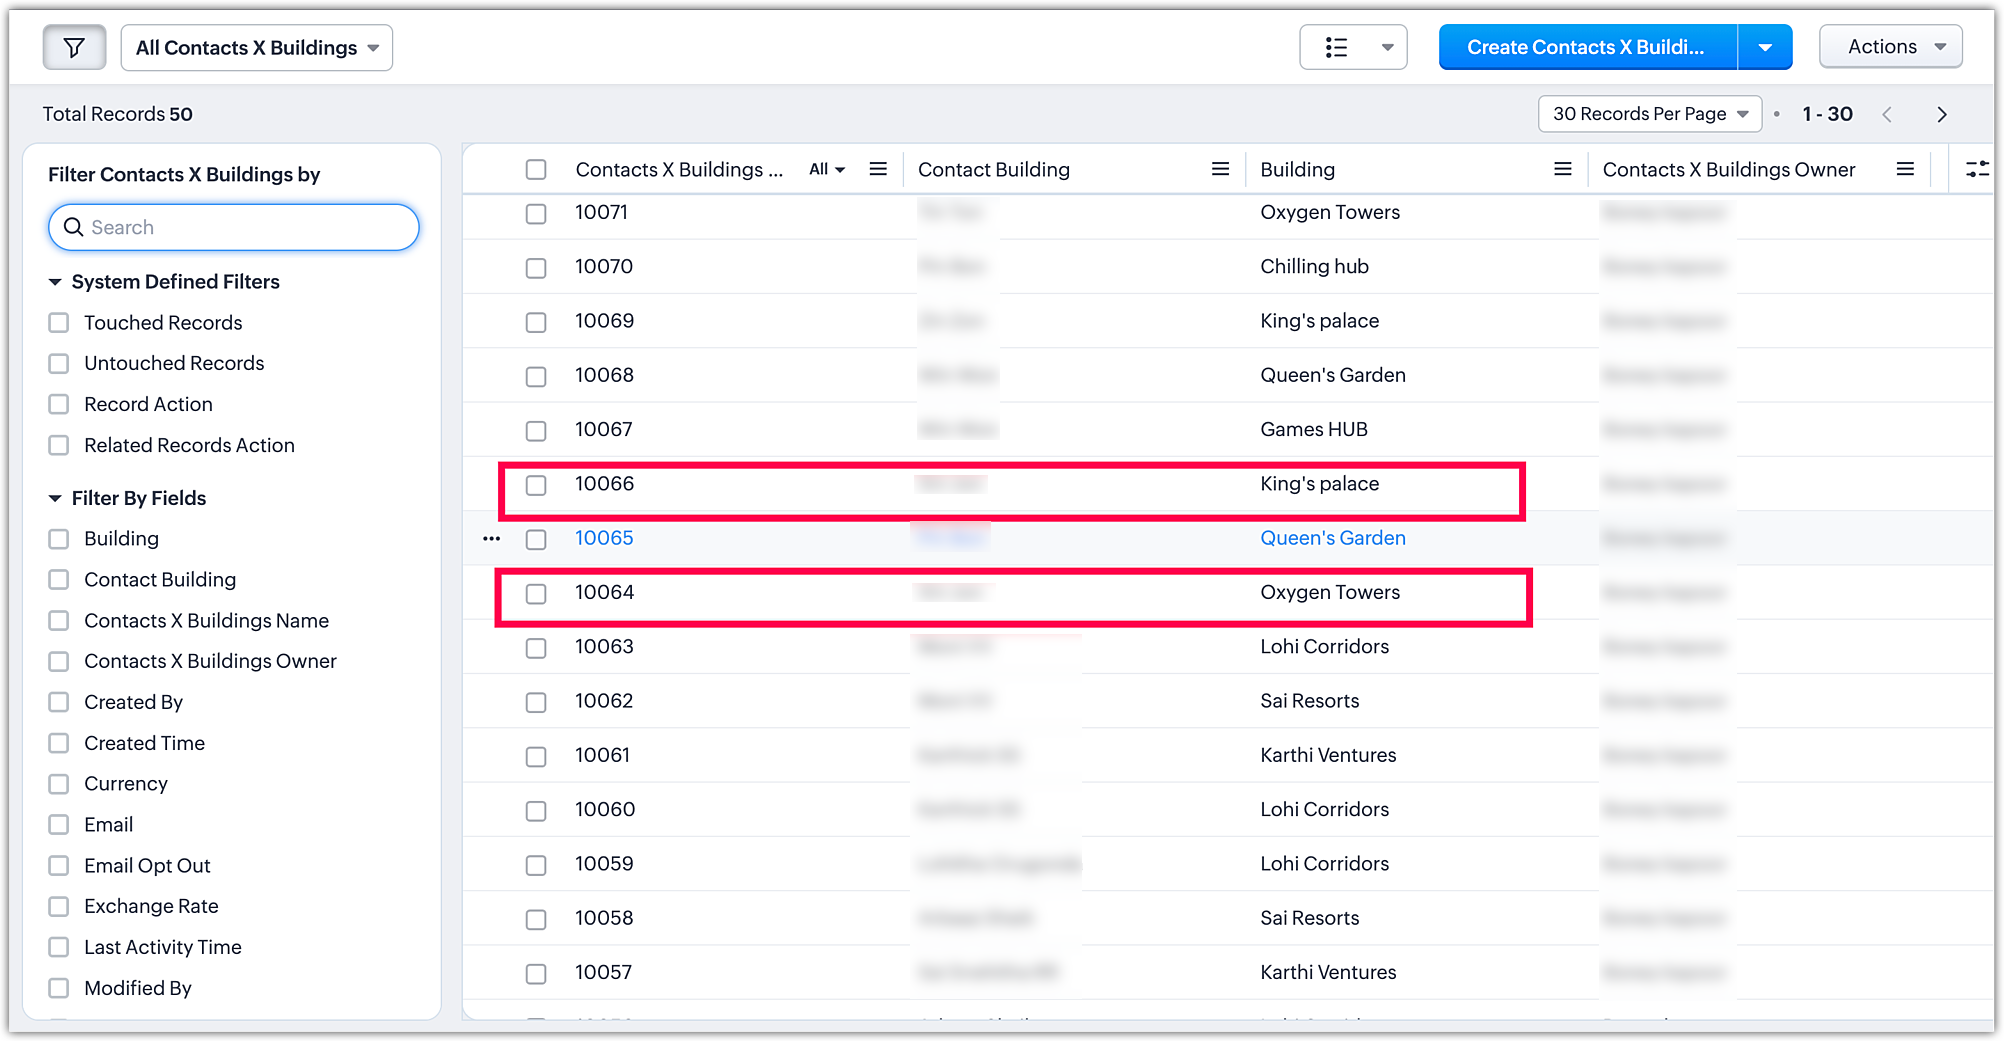The width and height of the screenshot is (2004, 1041).
Task: Click the Chilling hub building cell
Action: [x=1314, y=266]
